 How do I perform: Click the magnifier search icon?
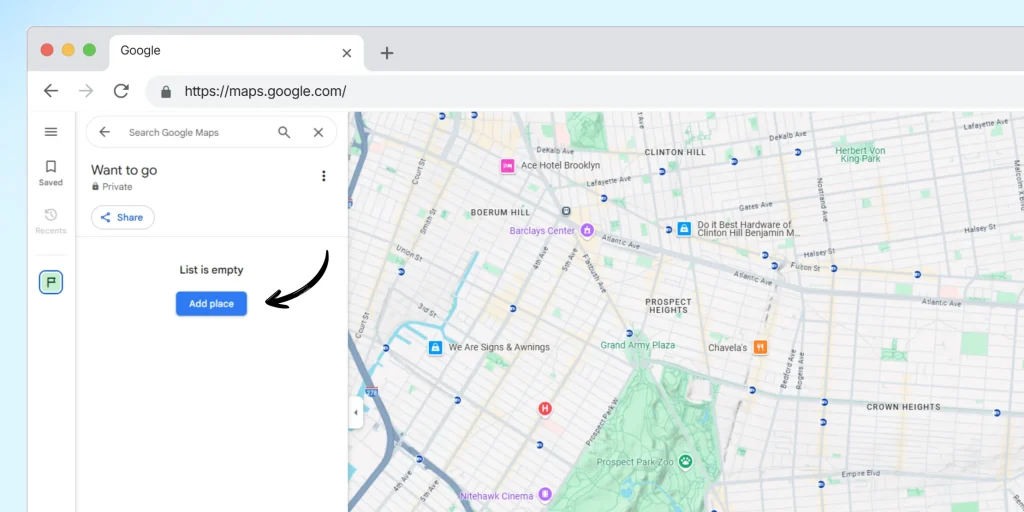coord(284,133)
